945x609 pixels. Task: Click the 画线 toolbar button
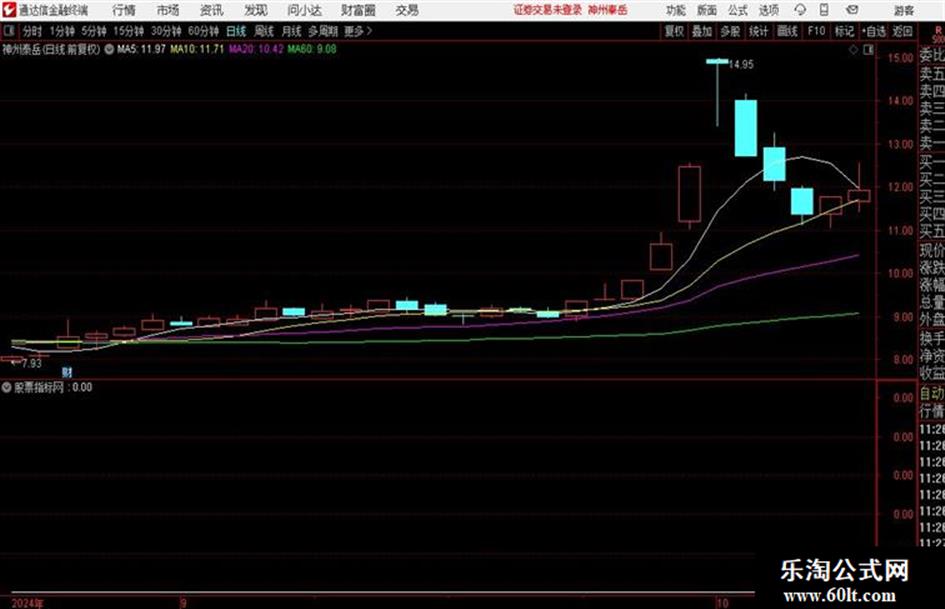click(x=787, y=31)
